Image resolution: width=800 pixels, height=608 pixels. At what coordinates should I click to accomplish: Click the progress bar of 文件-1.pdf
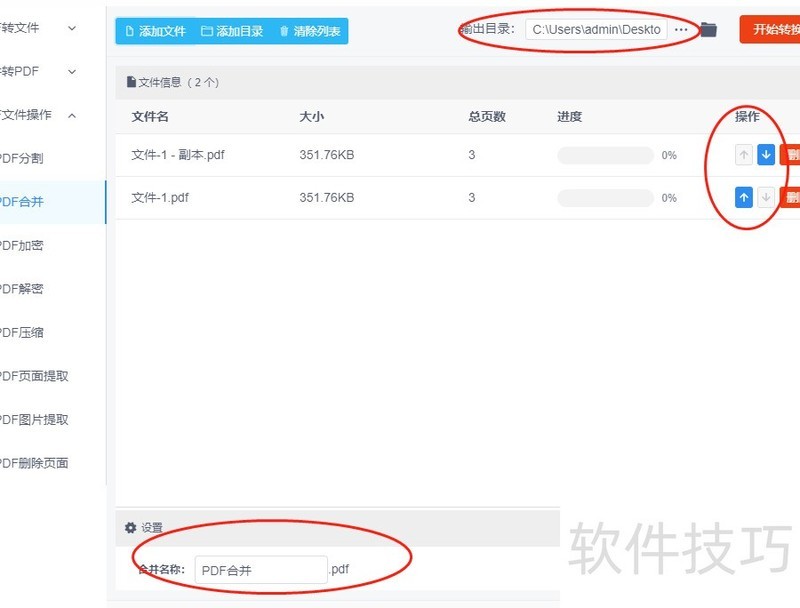tap(605, 197)
